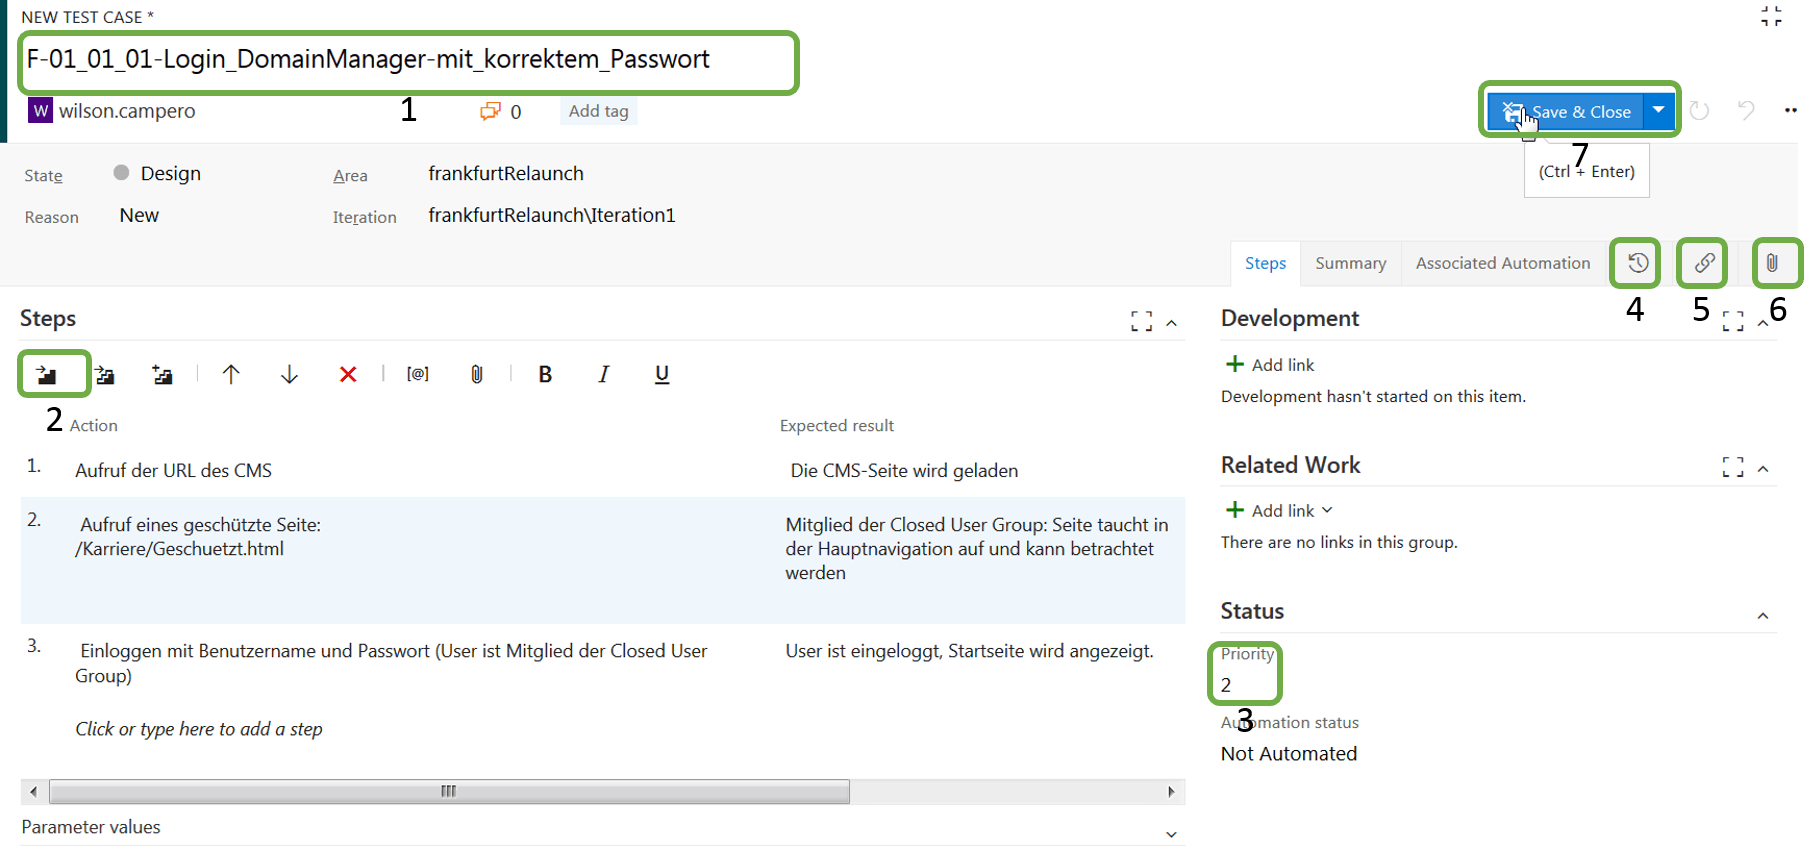Open the Attachments tab icon
This screenshot has height=850, width=1810.
click(x=1771, y=263)
